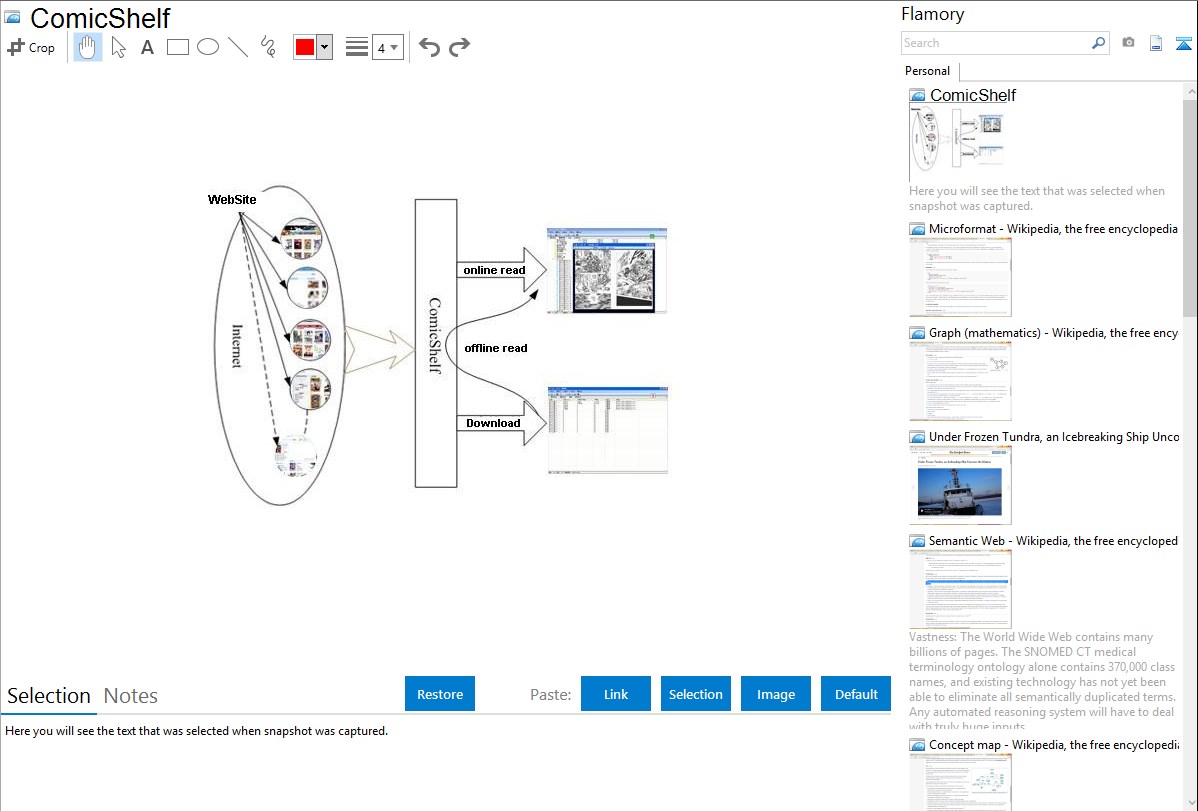Click the 'WebSite' label in the diagram
The height and width of the screenshot is (811, 1198).
click(232, 200)
